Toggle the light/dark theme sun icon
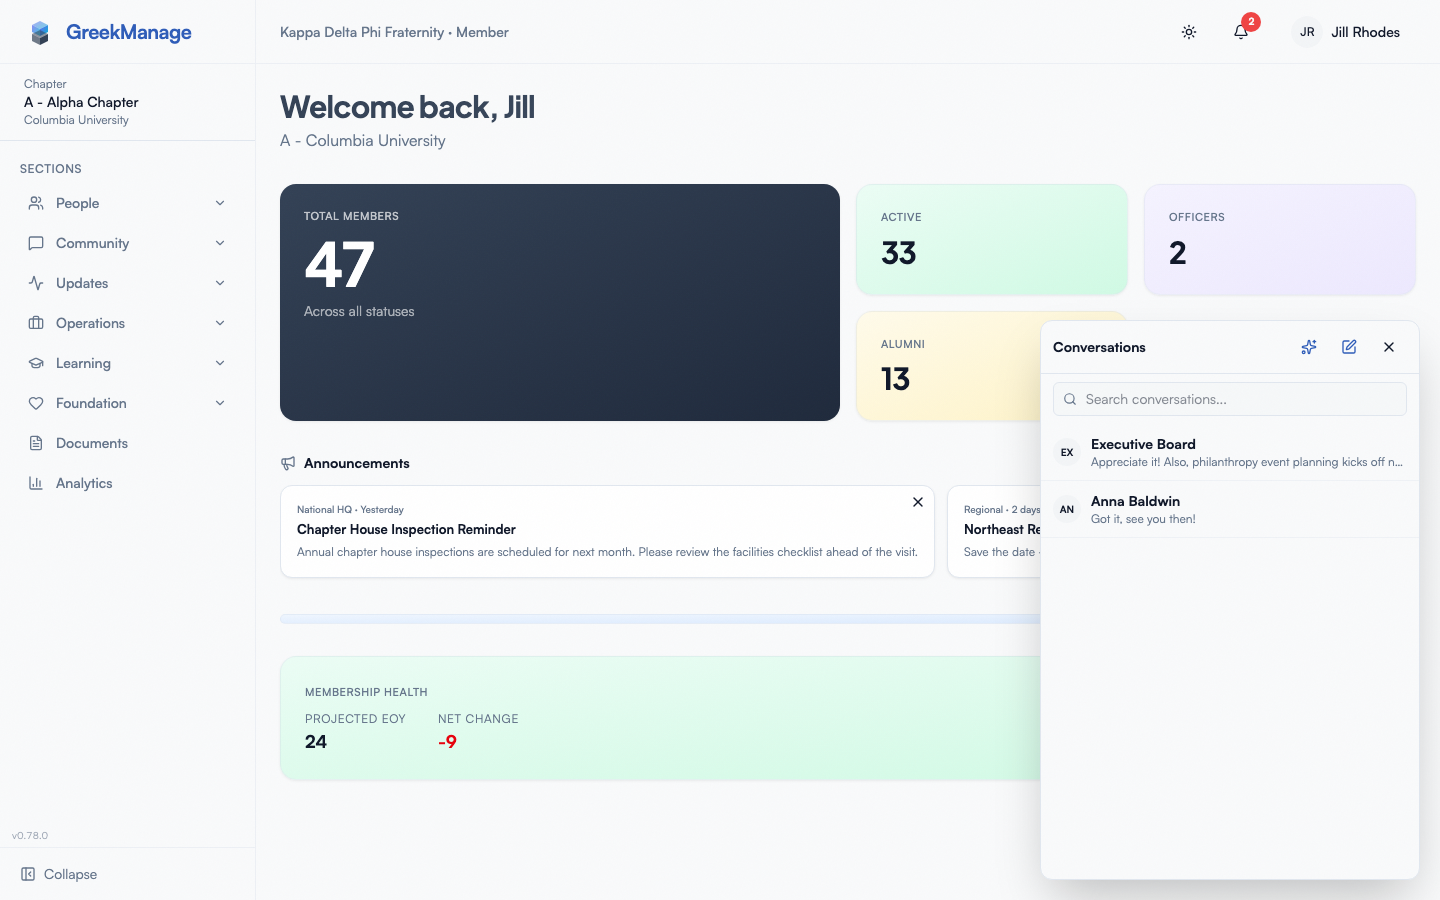 (x=1189, y=32)
